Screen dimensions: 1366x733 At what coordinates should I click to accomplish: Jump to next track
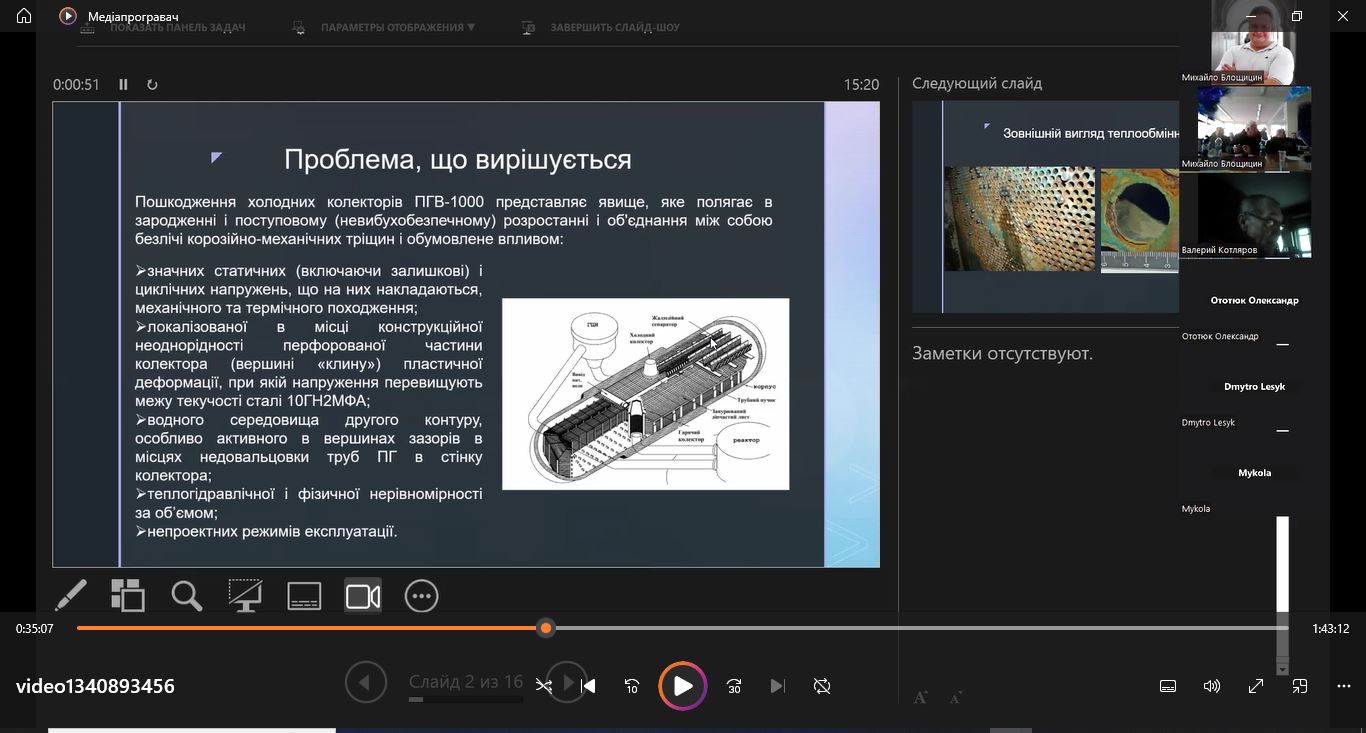coord(778,686)
